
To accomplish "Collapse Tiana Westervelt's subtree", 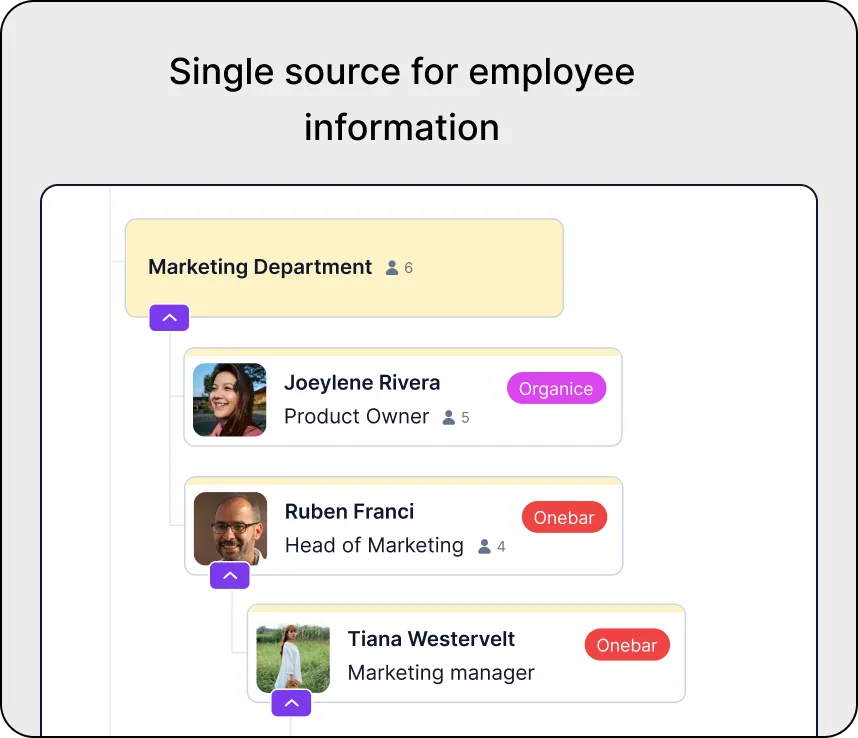I will coord(291,703).
